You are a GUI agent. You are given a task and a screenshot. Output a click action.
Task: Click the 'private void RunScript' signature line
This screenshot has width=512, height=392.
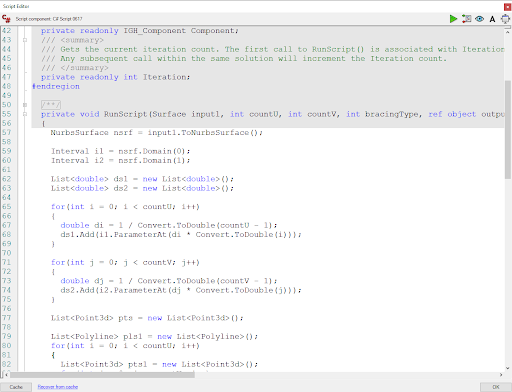tap(272, 114)
